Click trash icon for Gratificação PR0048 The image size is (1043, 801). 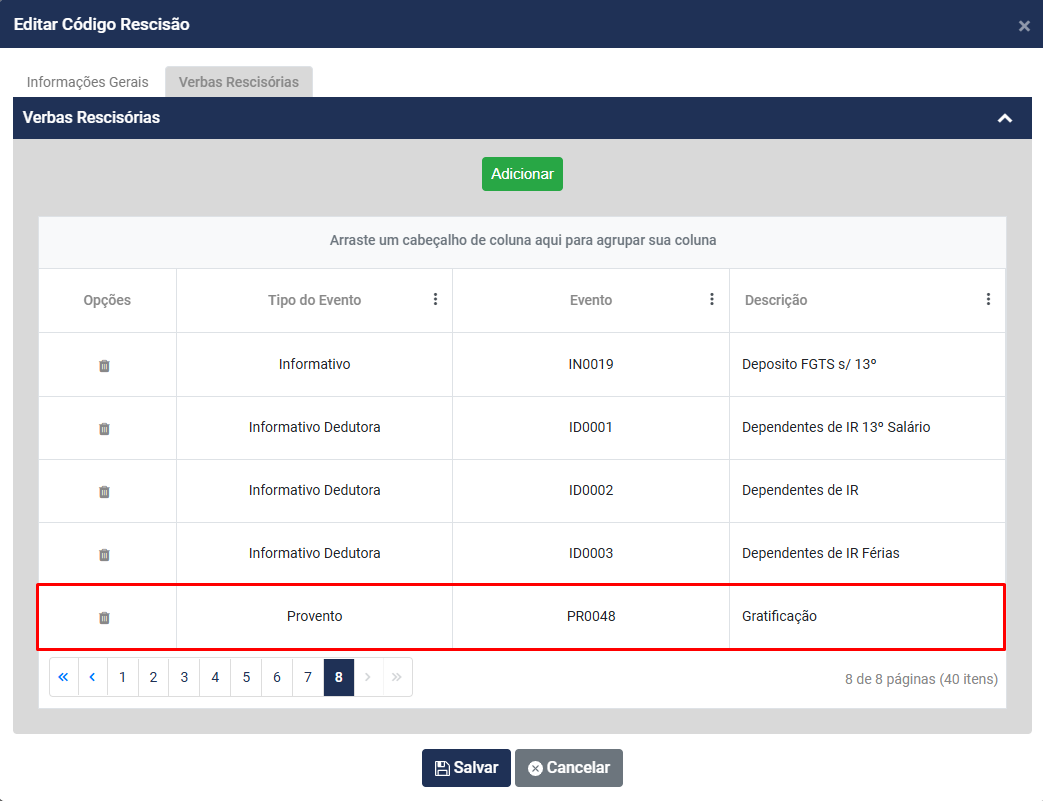(104, 618)
